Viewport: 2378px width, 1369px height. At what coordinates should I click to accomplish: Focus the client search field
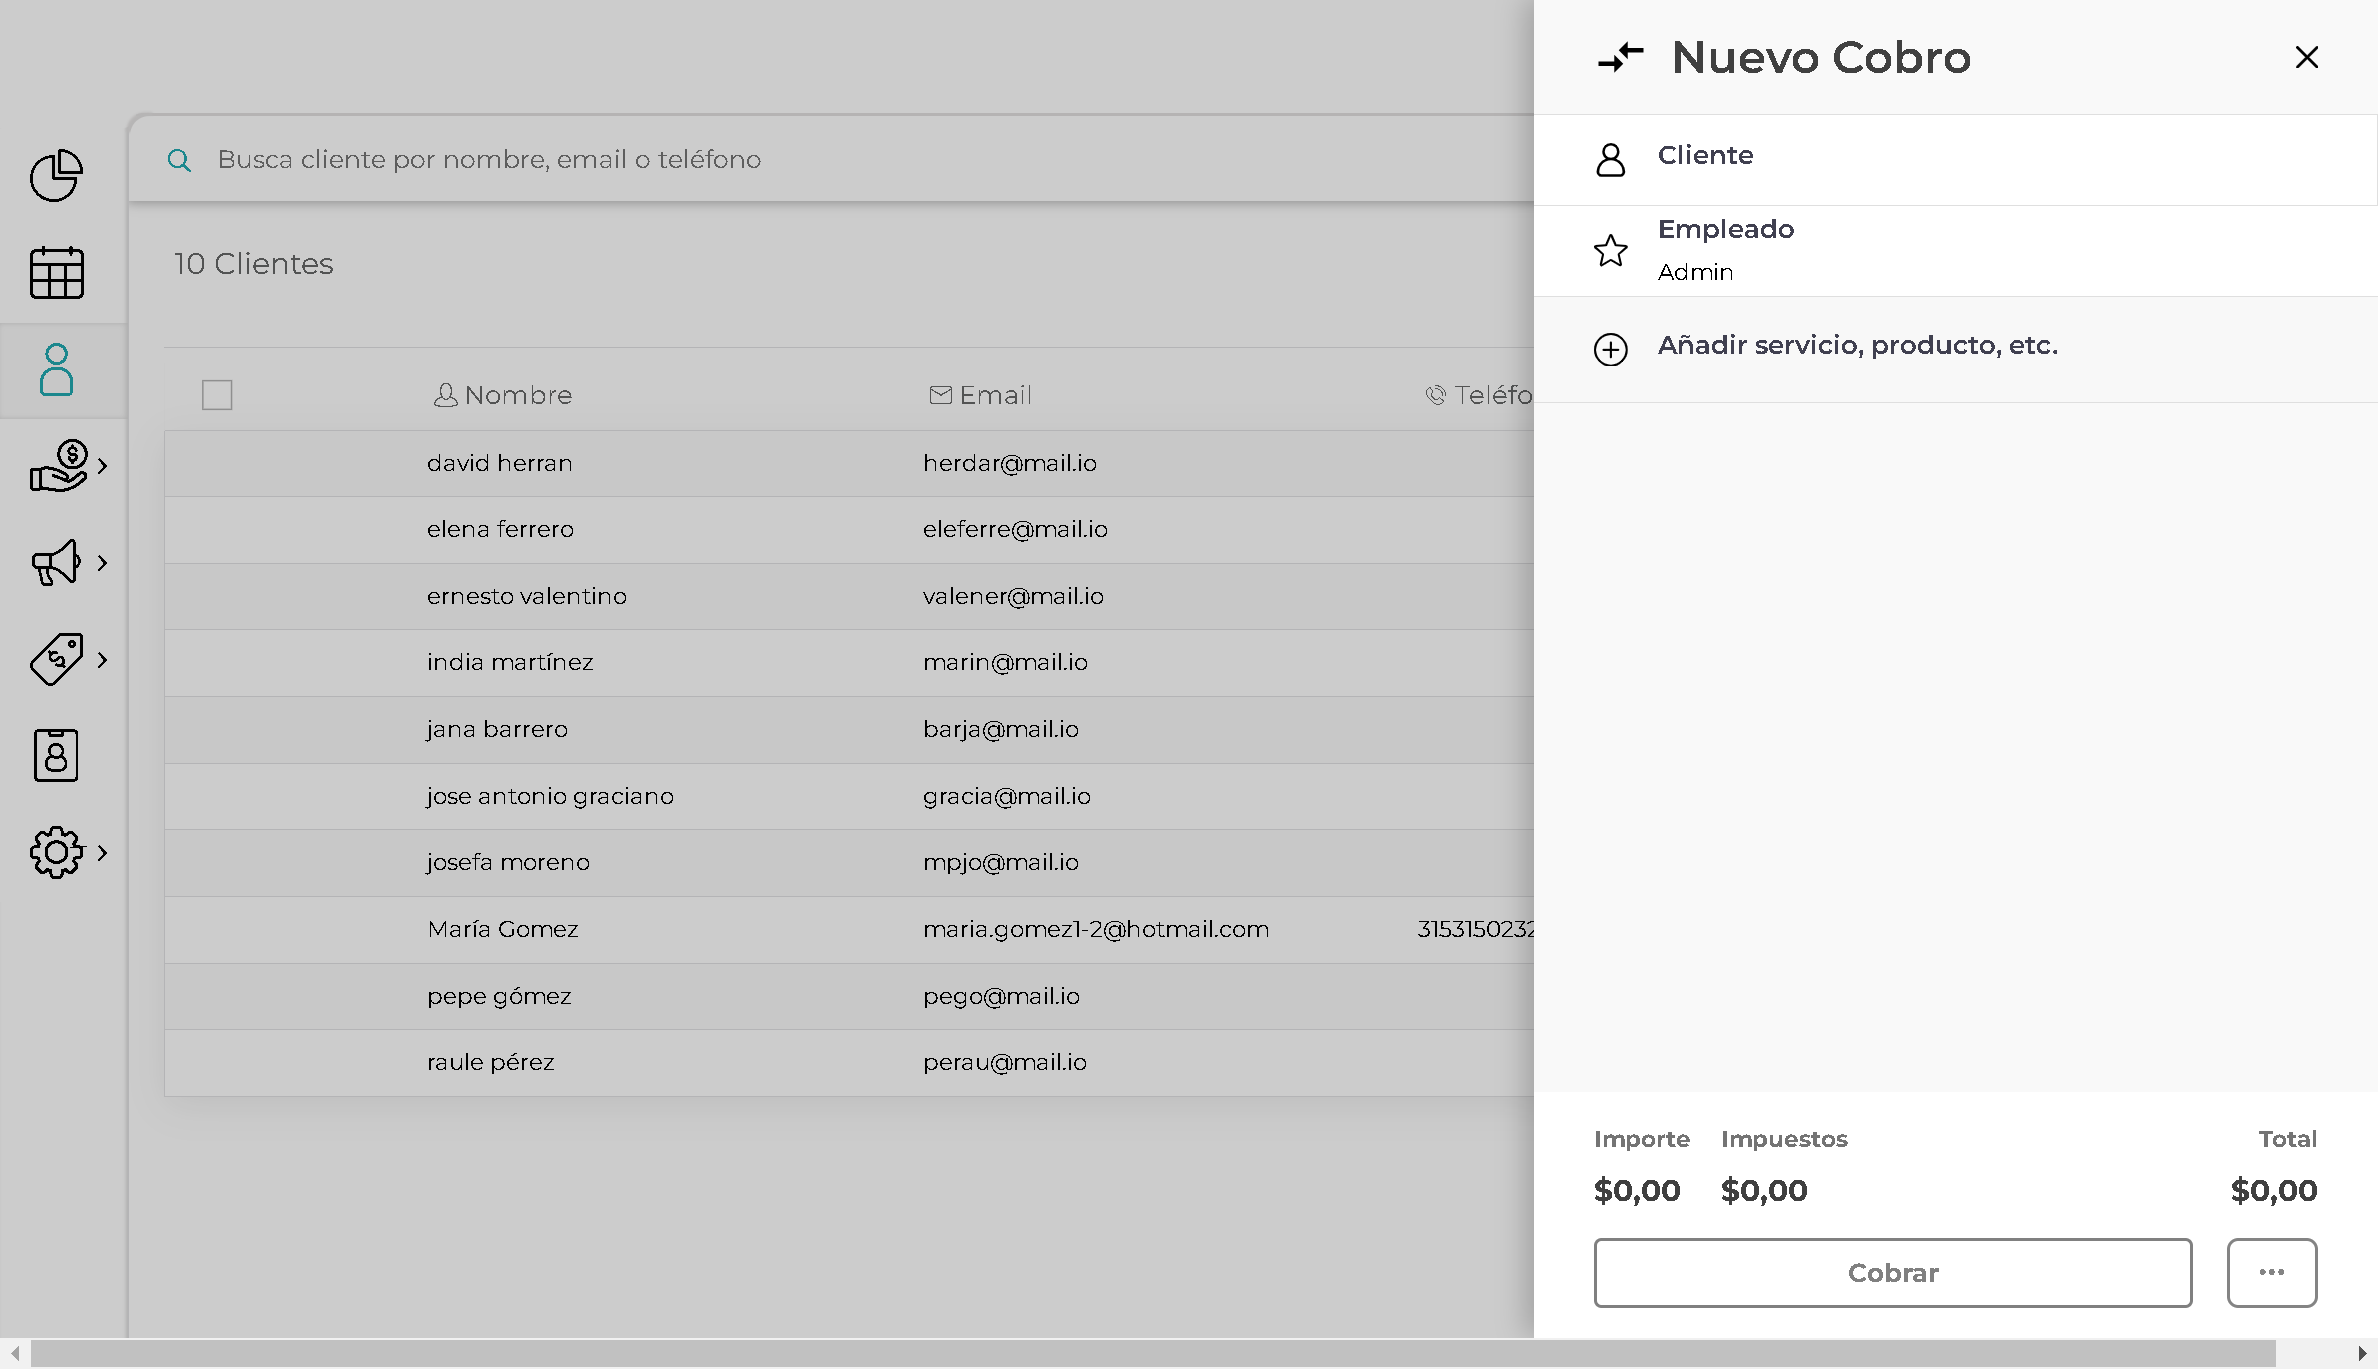(x=830, y=159)
